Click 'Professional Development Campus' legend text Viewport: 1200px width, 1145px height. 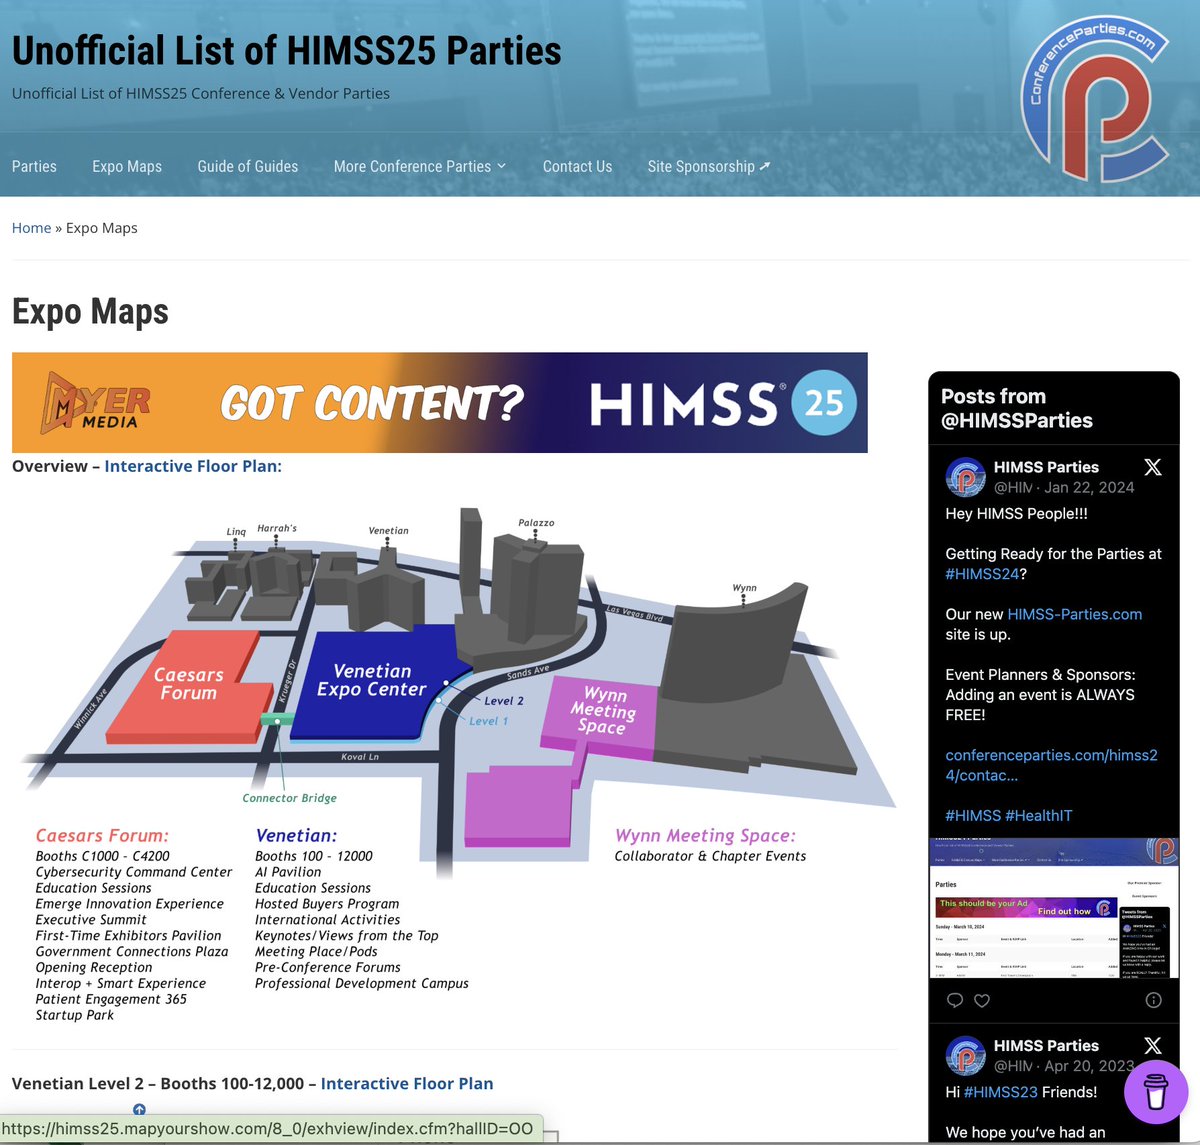(x=362, y=983)
